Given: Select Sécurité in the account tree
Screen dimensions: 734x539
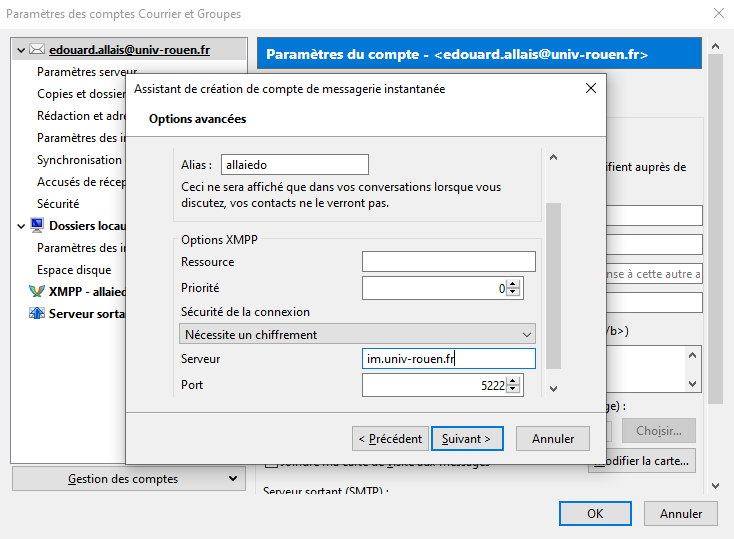Looking at the screenshot, I should 58,203.
